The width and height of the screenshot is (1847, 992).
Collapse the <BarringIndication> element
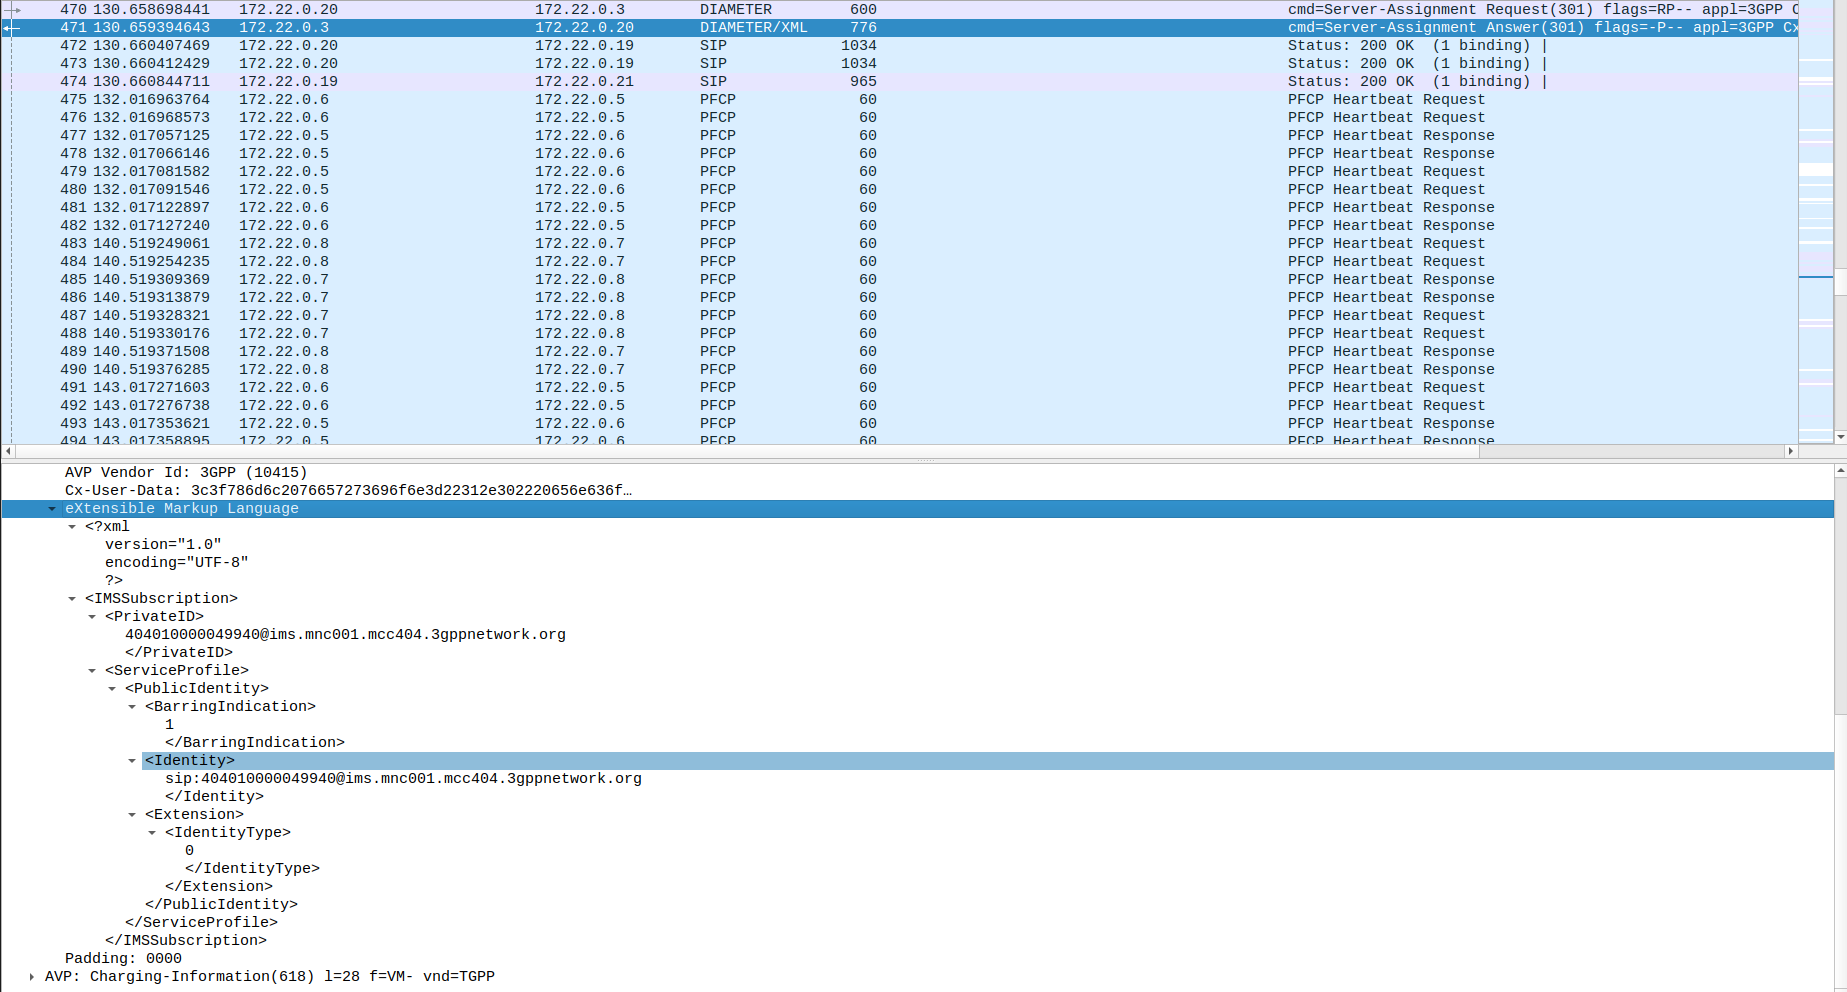132,706
